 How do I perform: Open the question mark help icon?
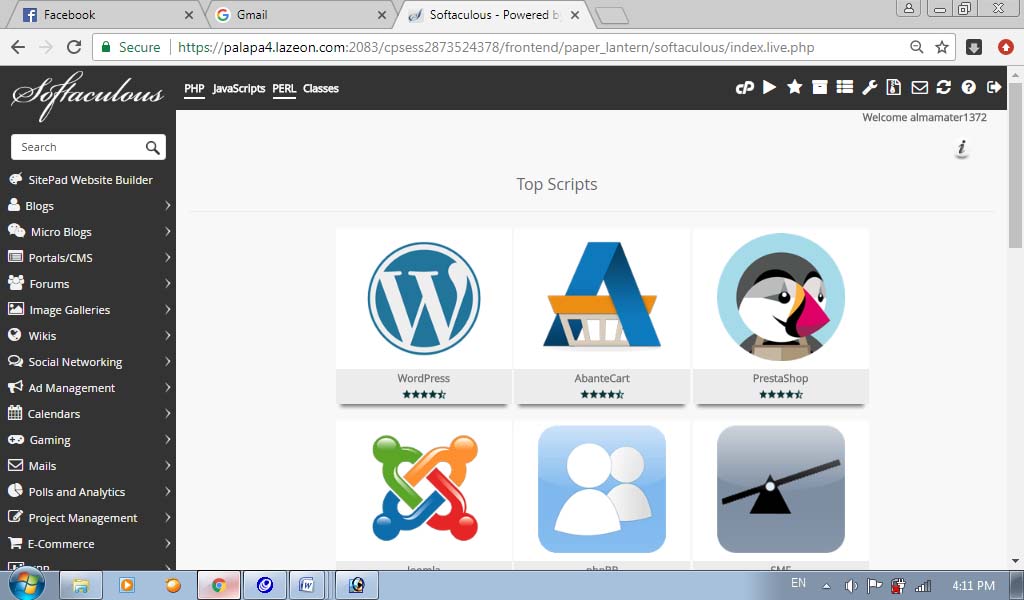(x=968, y=88)
